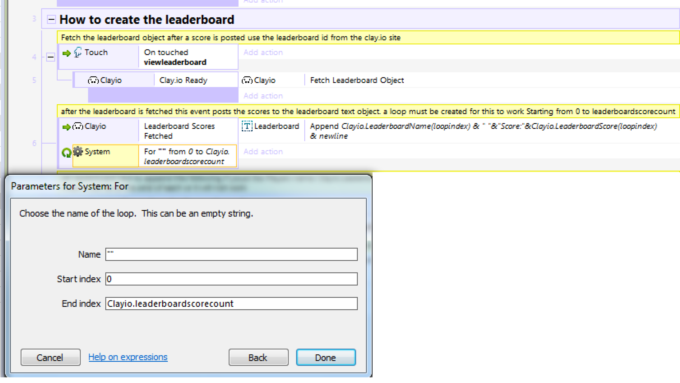
Task: Click the Cancel button
Action: pos(50,357)
